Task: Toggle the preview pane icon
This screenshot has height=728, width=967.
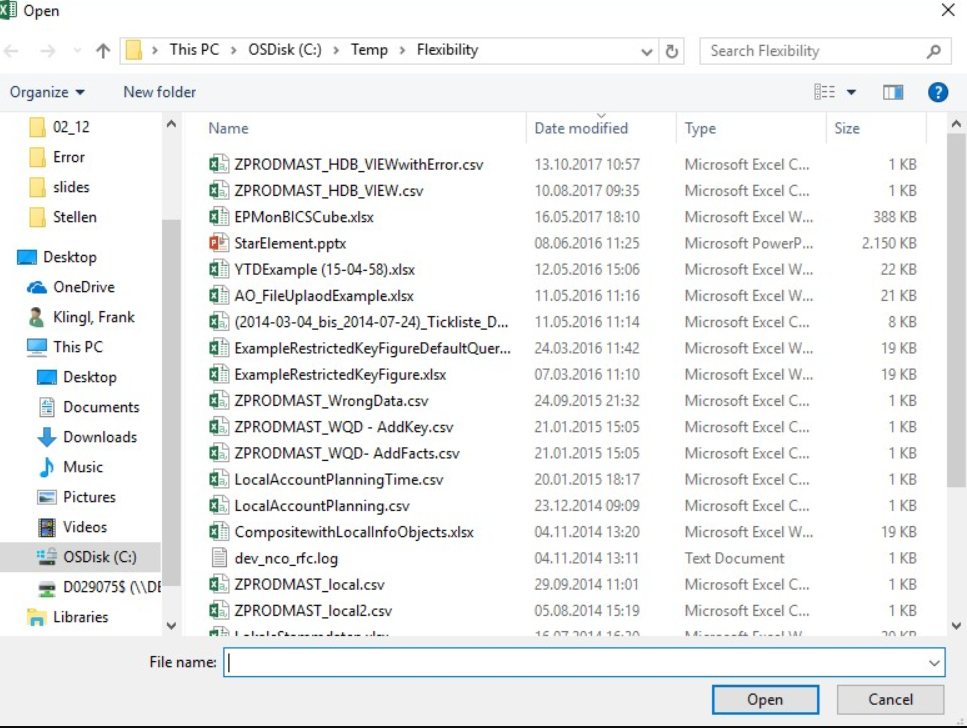Action: click(x=893, y=92)
